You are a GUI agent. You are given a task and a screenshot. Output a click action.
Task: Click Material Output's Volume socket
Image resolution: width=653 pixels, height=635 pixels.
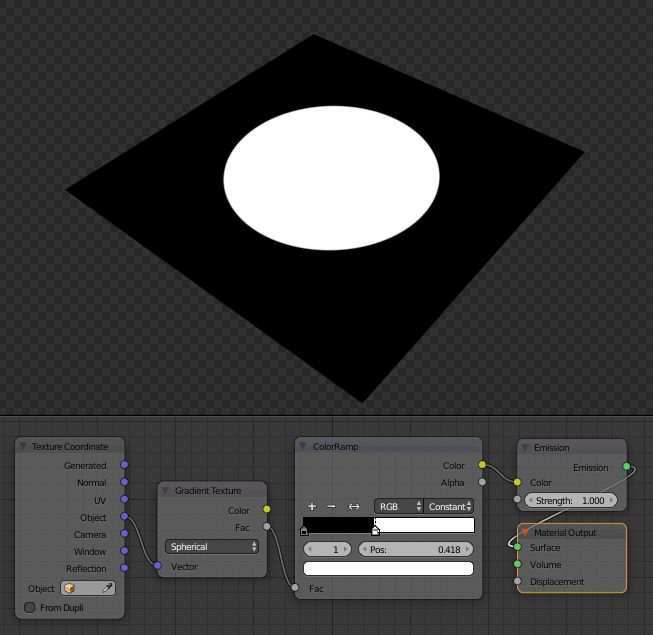517,564
